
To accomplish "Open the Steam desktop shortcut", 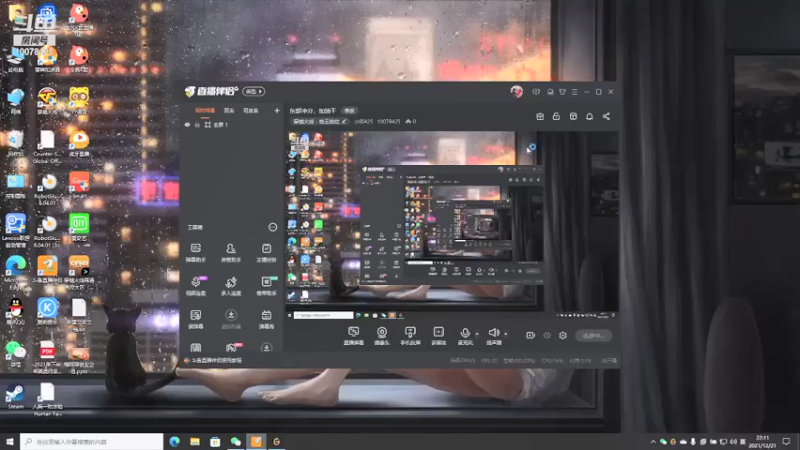I will (x=15, y=396).
